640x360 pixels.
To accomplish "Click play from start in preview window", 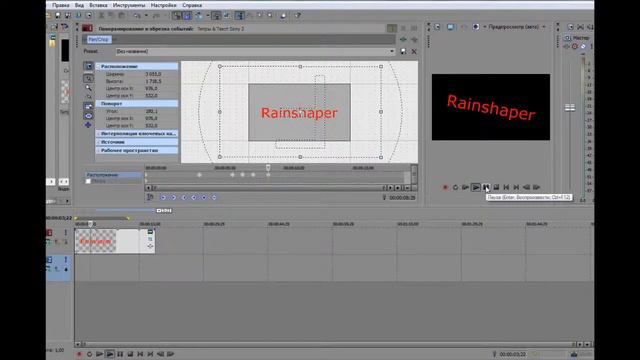I will pyautogui.click(x=465, y=187).
